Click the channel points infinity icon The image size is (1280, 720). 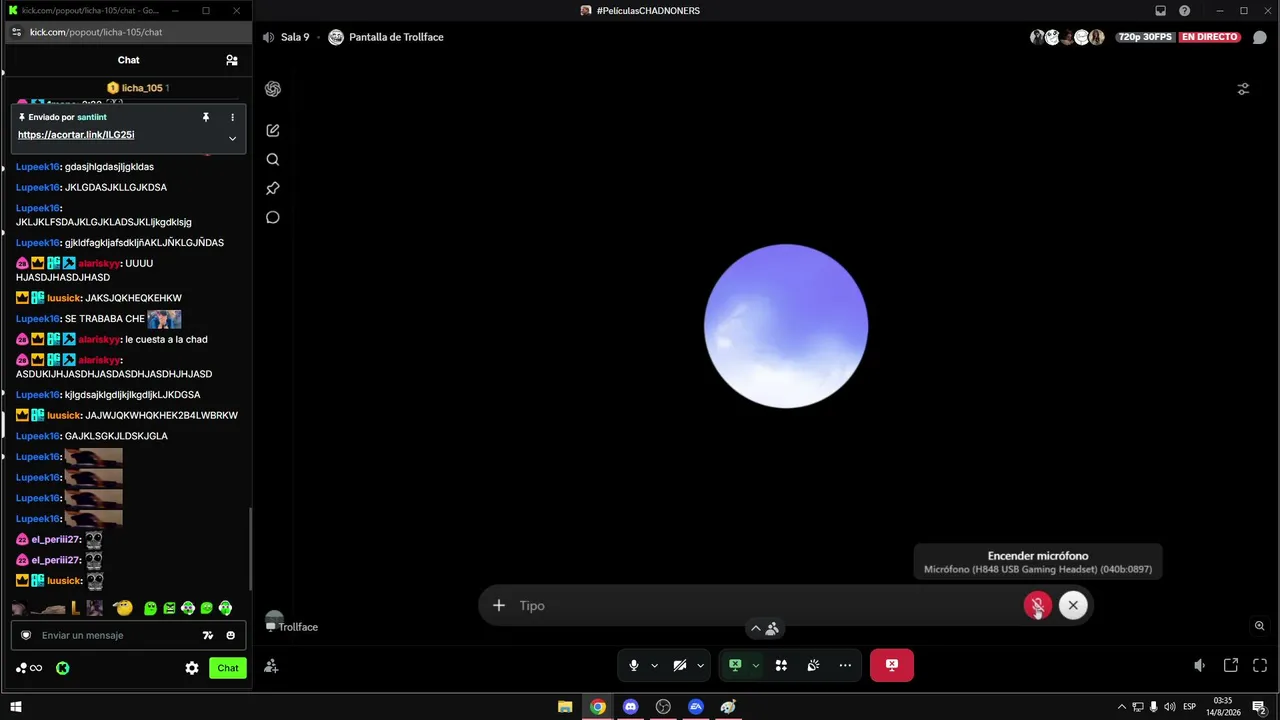[x=29, y=668]
